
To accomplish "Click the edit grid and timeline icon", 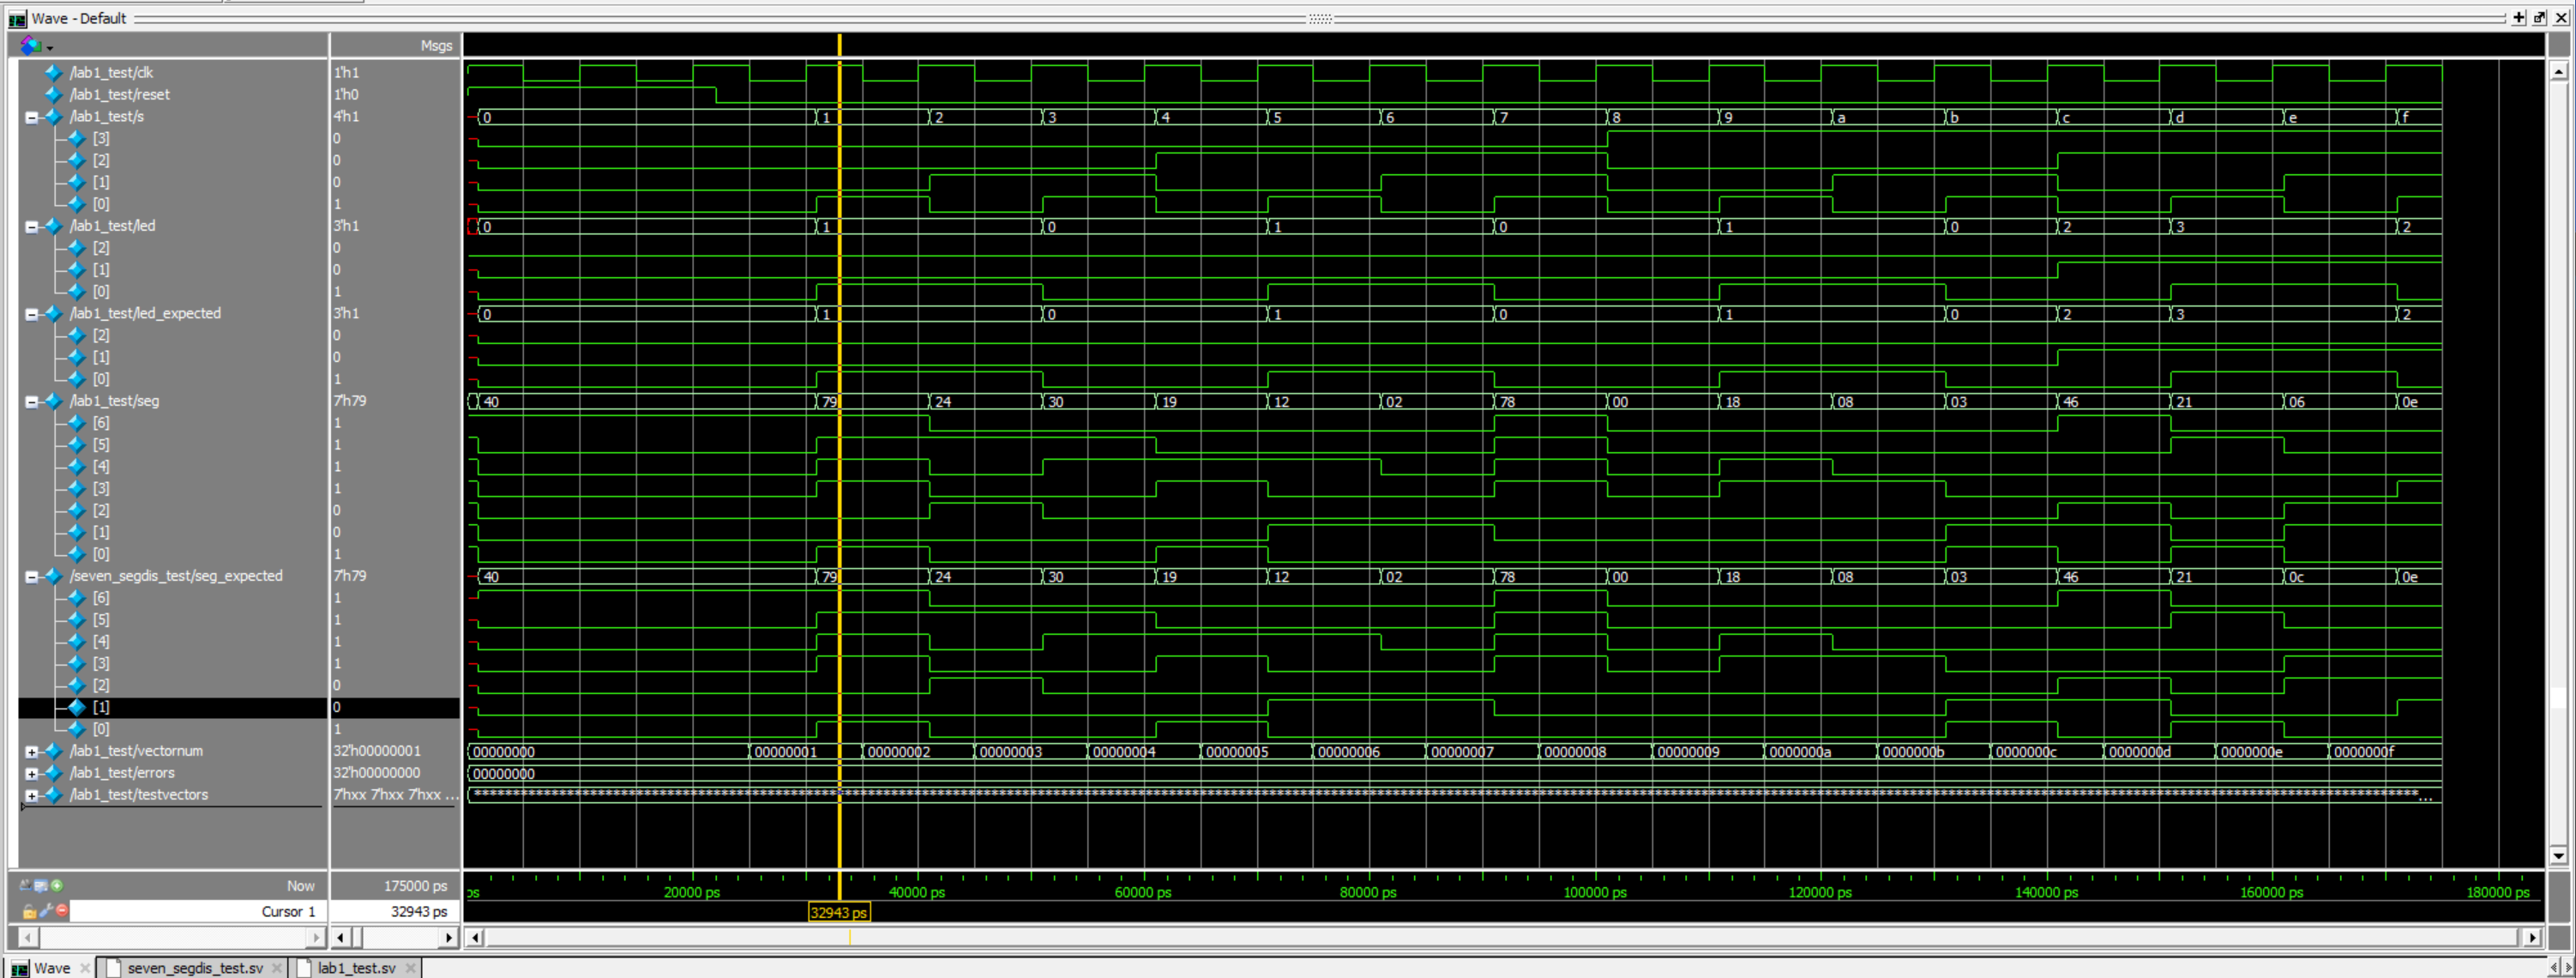I will tap(41, 885).
